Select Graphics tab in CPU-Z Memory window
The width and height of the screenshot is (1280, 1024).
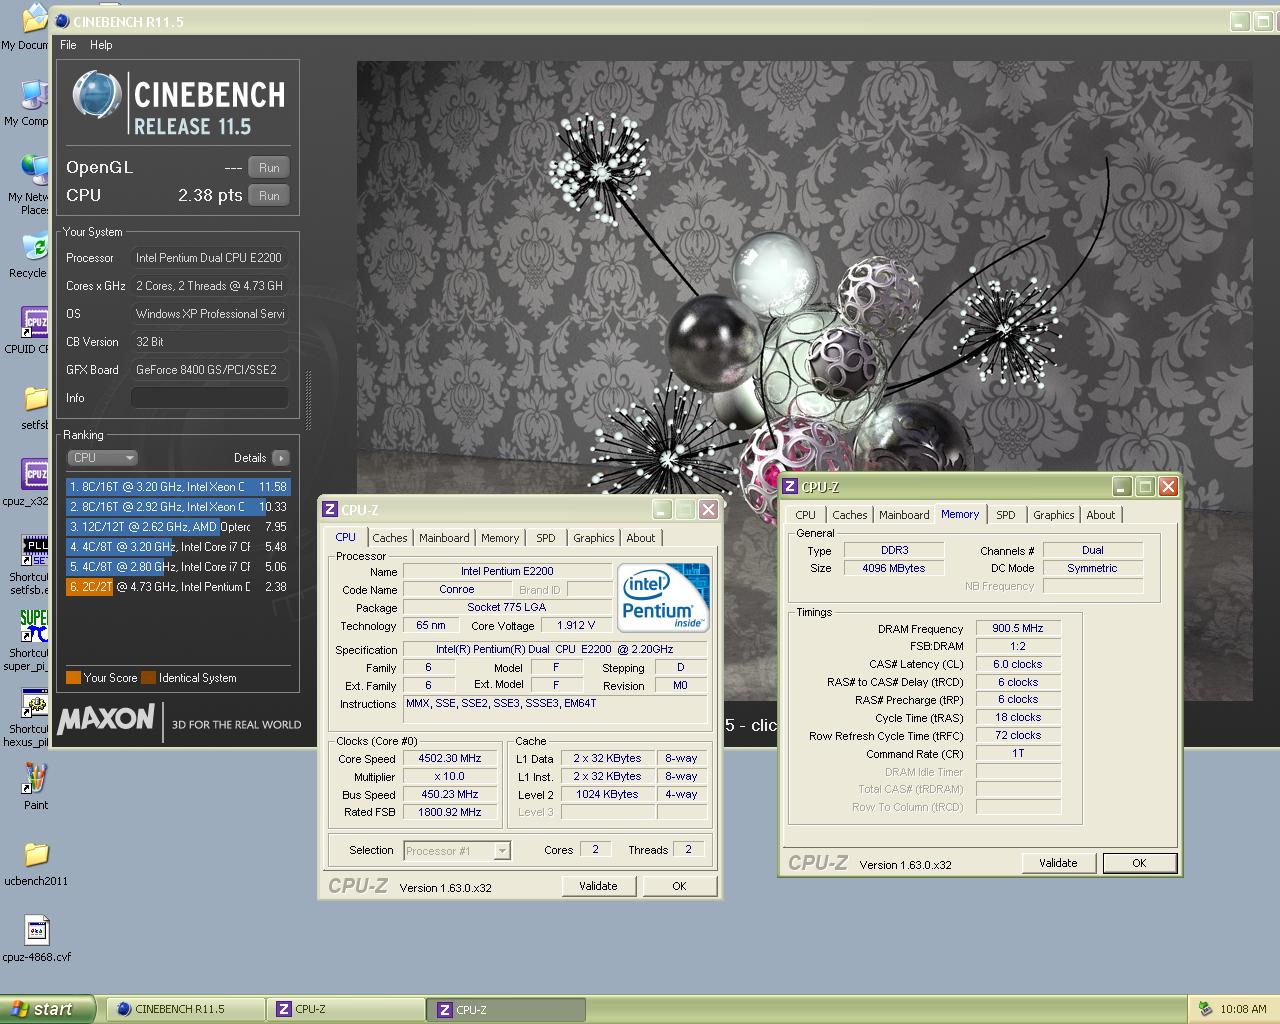tap(1054, 515)
